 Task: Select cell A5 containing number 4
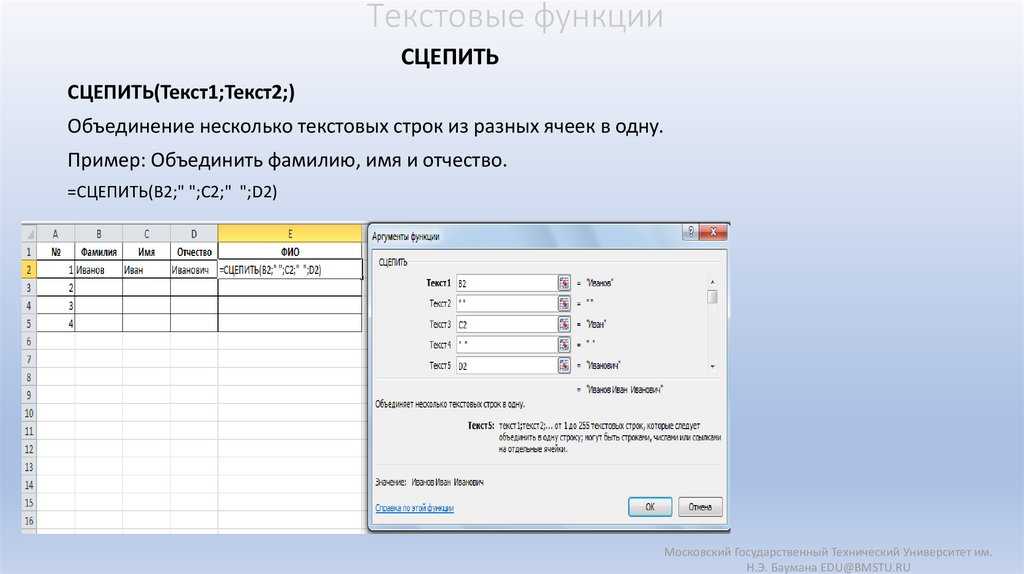tap(56, 323)
